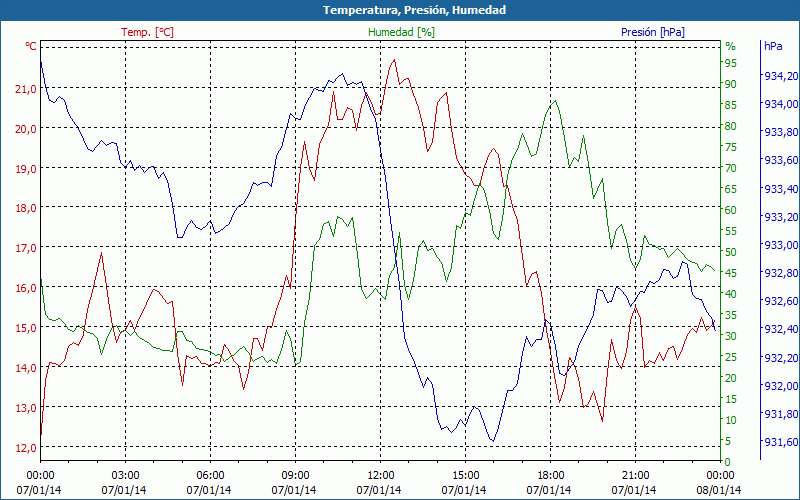
Task: Click temperature axis value '20,0'
Action: click(x=28, y=129)
